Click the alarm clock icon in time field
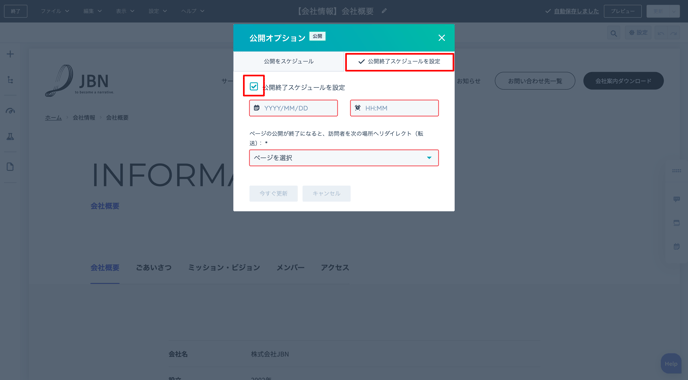Viewport: 688px width, 380px height. point(358,108)
